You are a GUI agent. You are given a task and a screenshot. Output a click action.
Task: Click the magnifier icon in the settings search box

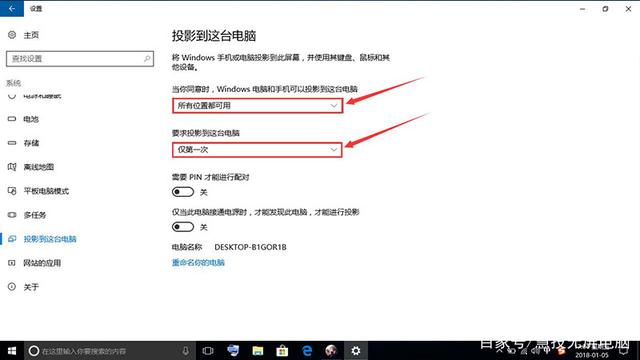147,59
